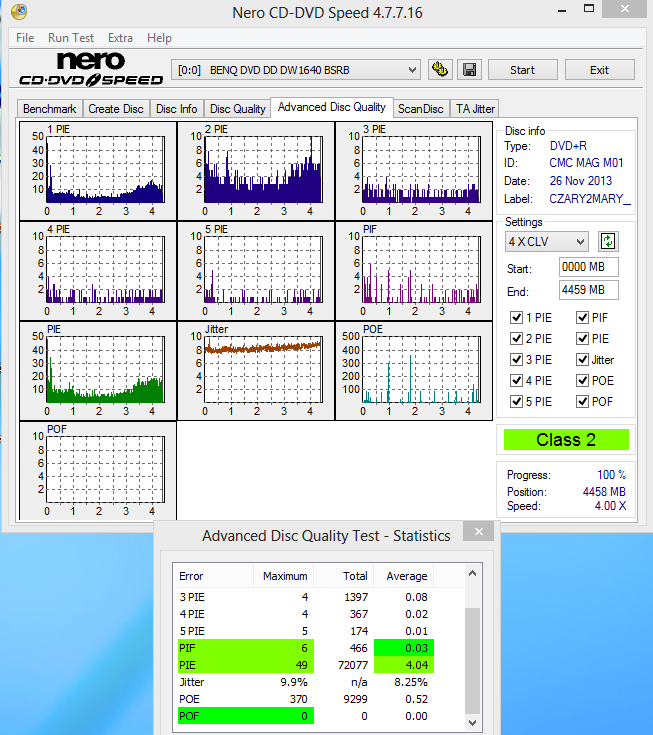Toggle the POF checkbox
This screenshot has height=735, width=653.
[582, 401]
